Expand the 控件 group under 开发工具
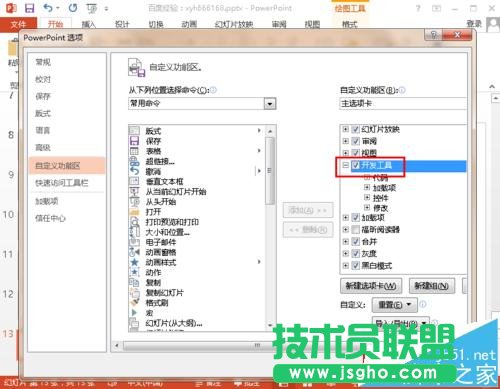The height and width of the screenshot is (389, 500). pyautogui.click(x=367, y=198)
